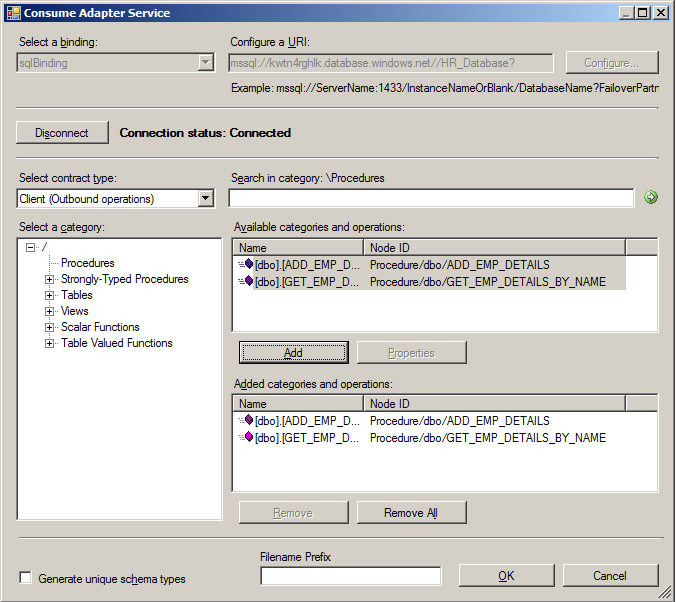676x602 pixels.
Task: Click Name column header in Available list
Action: pyautogui.click(x=298, y=248)
